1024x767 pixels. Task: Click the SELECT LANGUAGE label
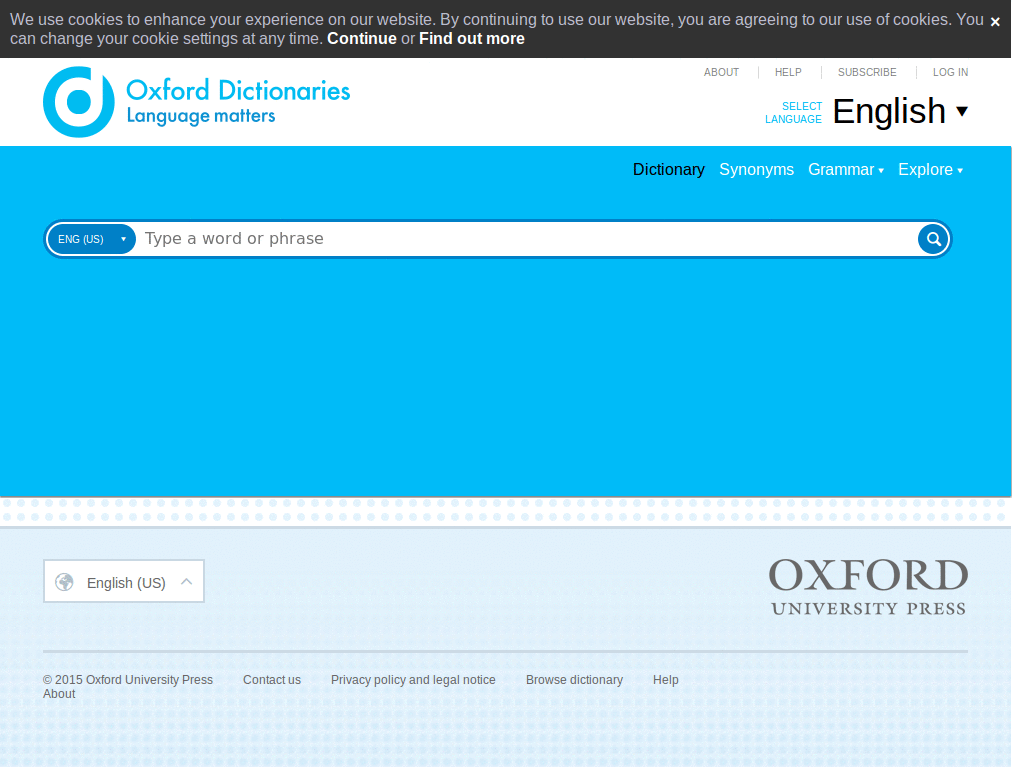pyautogui.click(x=793, y=112)
